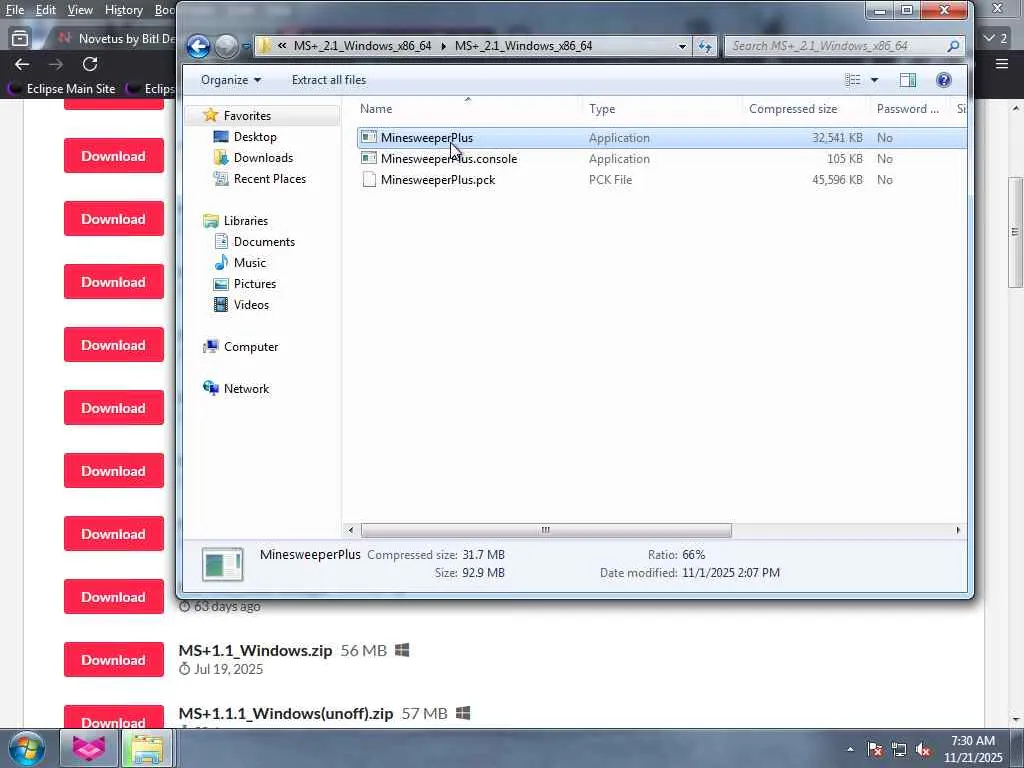Show hidden tray icons arrow
The height and width of the screenshot is (768, 1024).
pos(850,750)
